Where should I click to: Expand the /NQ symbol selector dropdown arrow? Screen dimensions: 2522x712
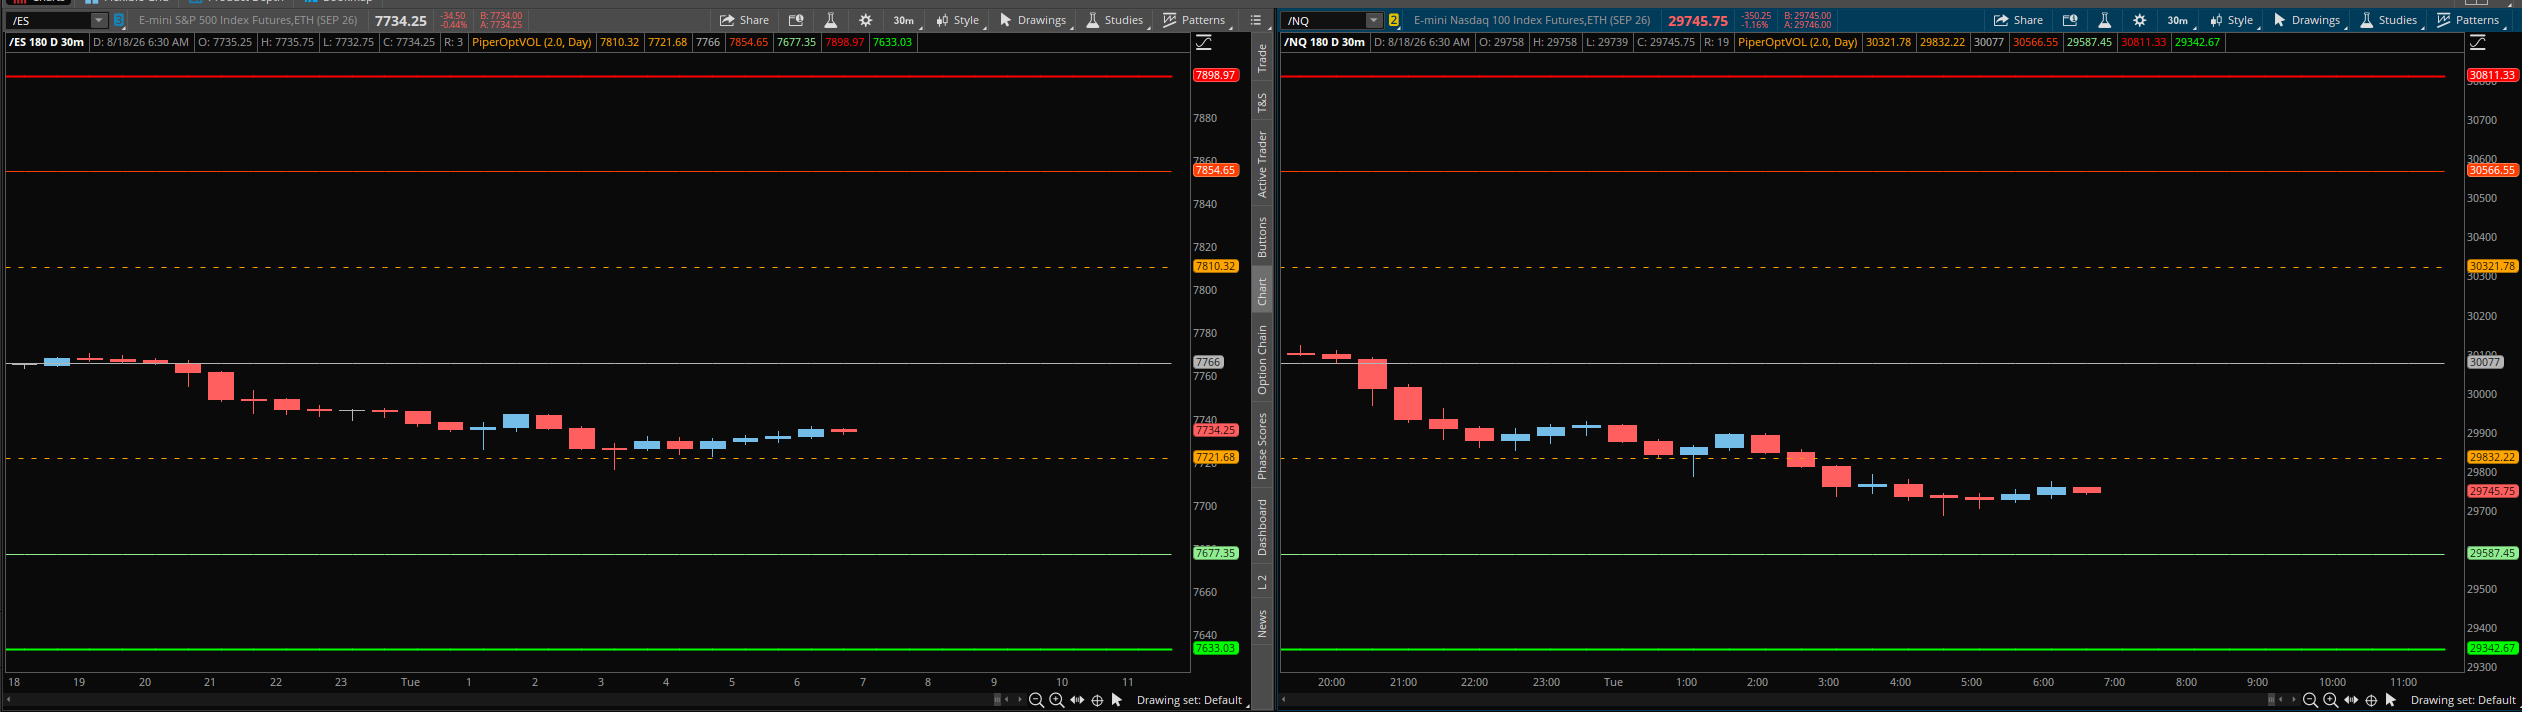[x=1374, y=20]
